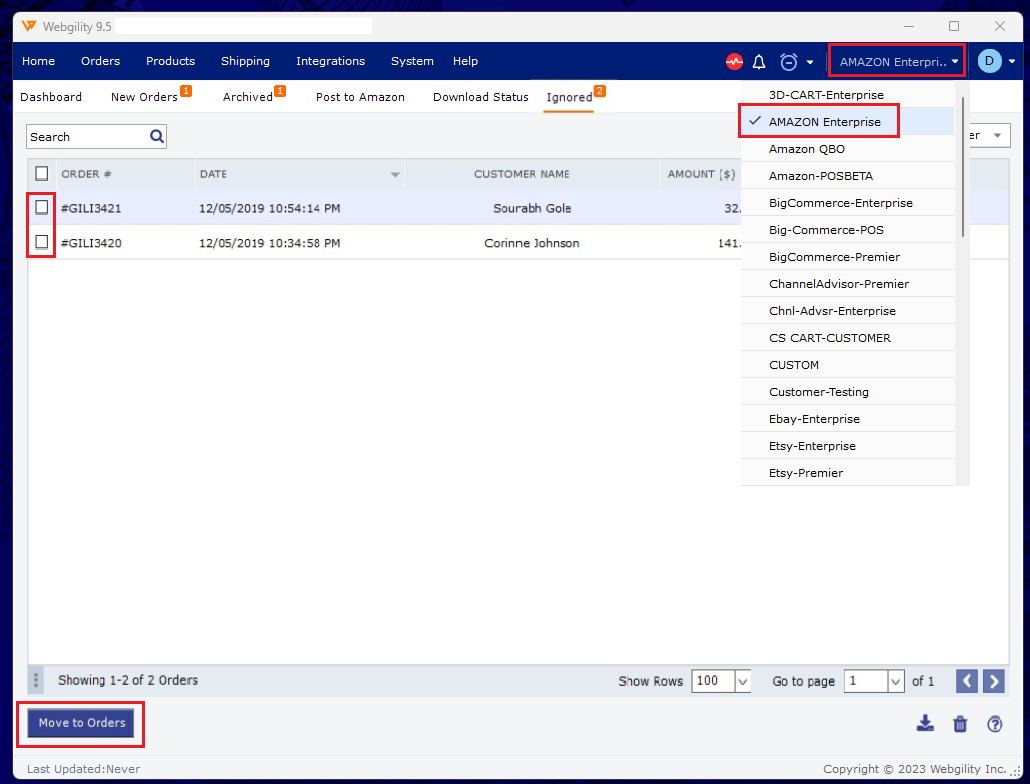Switch to the Archived tab
This screenshot has width=1030, height=784.
(248, 97)
